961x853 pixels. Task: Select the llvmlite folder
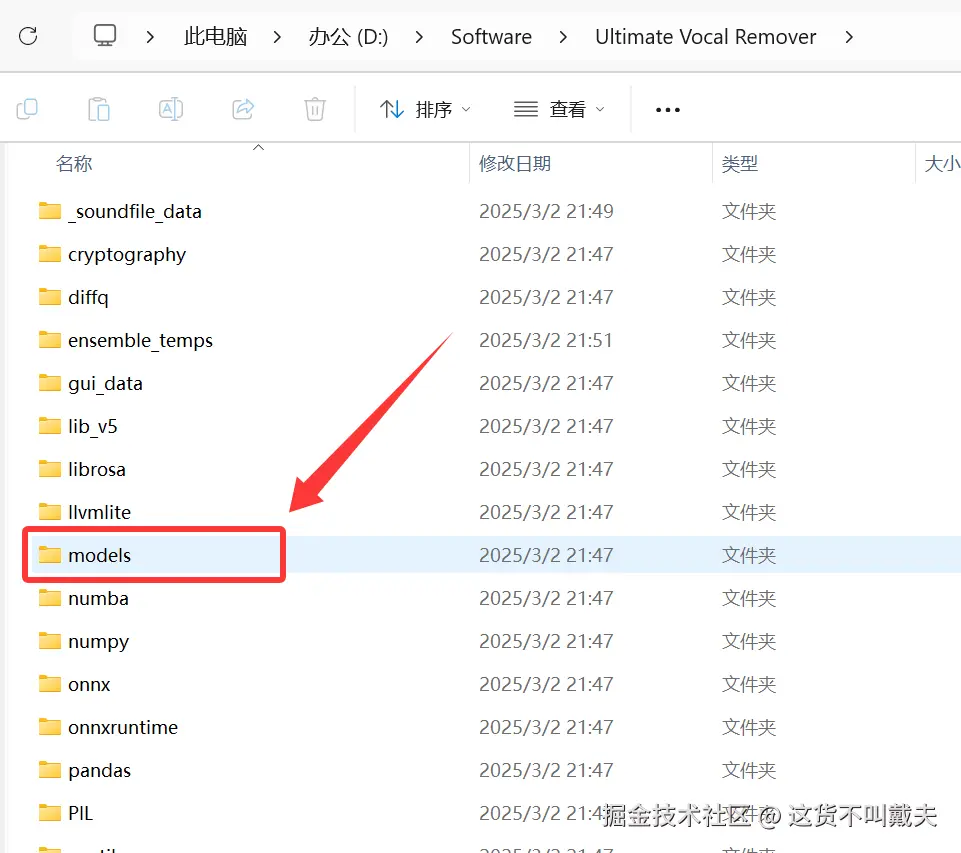pos(99,512)
